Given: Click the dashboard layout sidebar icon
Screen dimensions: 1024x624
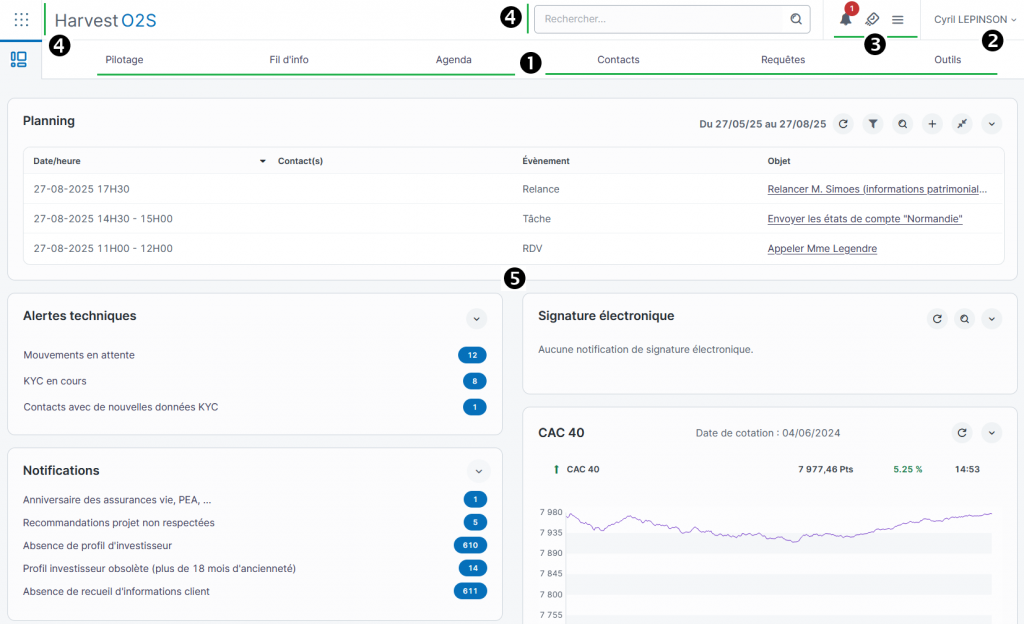Looking at the screenshot, I should tap(18, 59).
